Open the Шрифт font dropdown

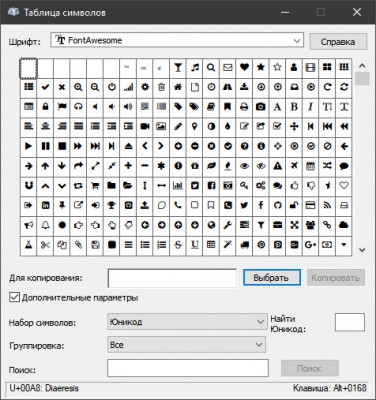pos(177,41)
